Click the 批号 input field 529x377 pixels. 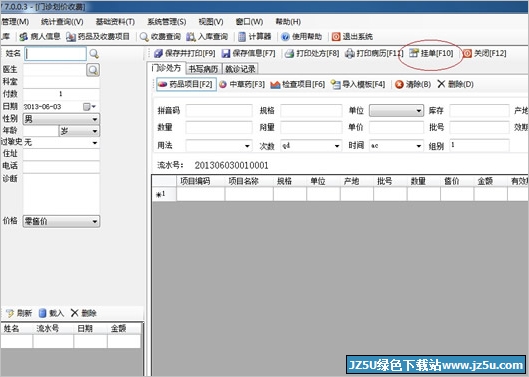pos(479,128)
